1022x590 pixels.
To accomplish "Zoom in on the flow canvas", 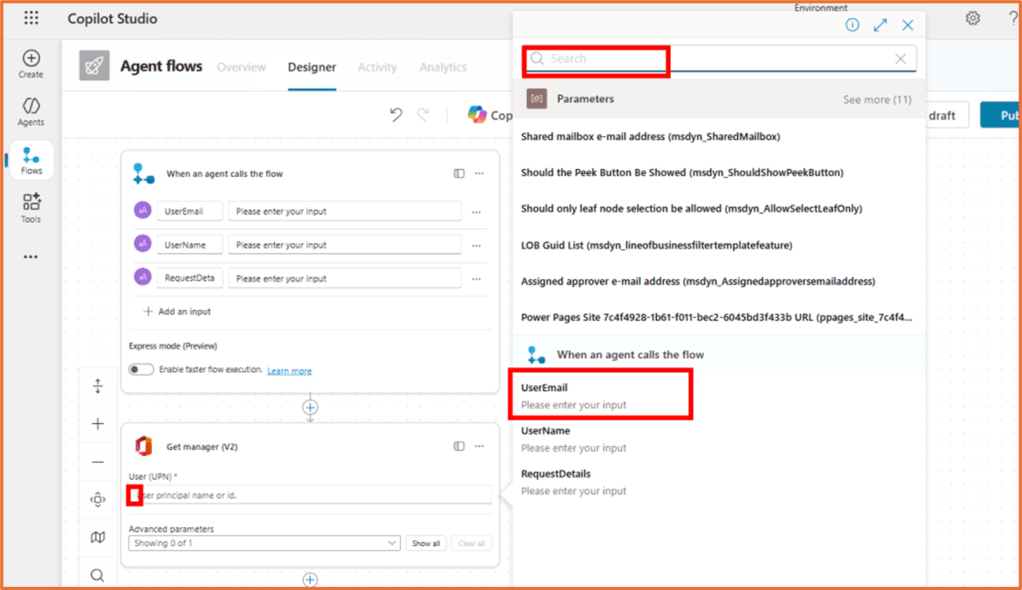I will coord(97,423).
